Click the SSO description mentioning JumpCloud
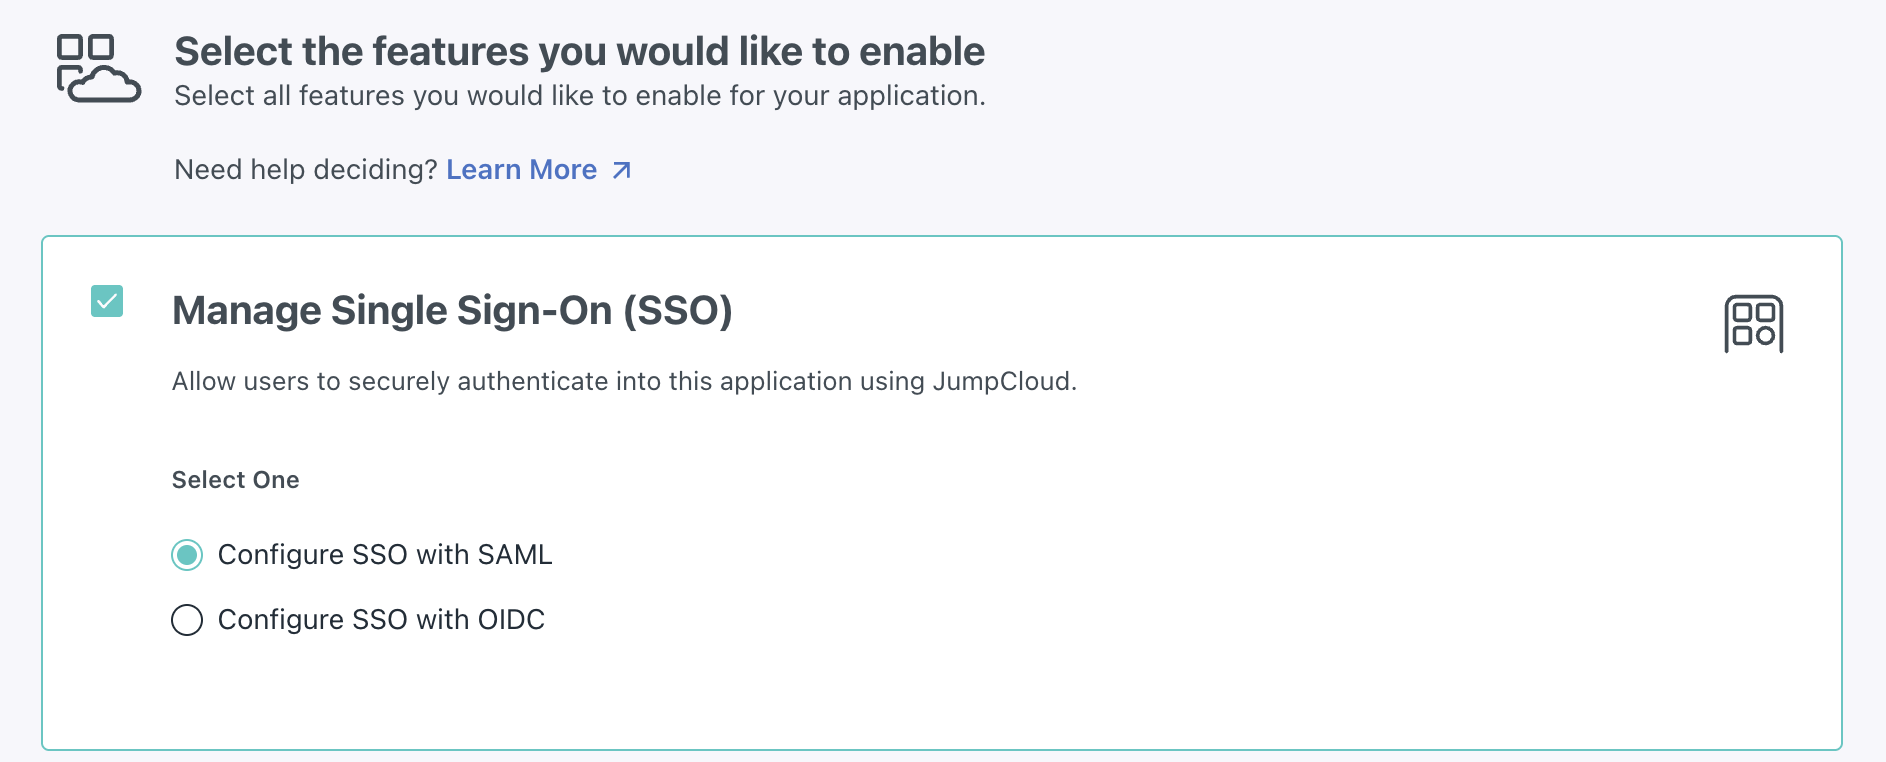This screenshot has width=1886, height=762. coord(623,382)
